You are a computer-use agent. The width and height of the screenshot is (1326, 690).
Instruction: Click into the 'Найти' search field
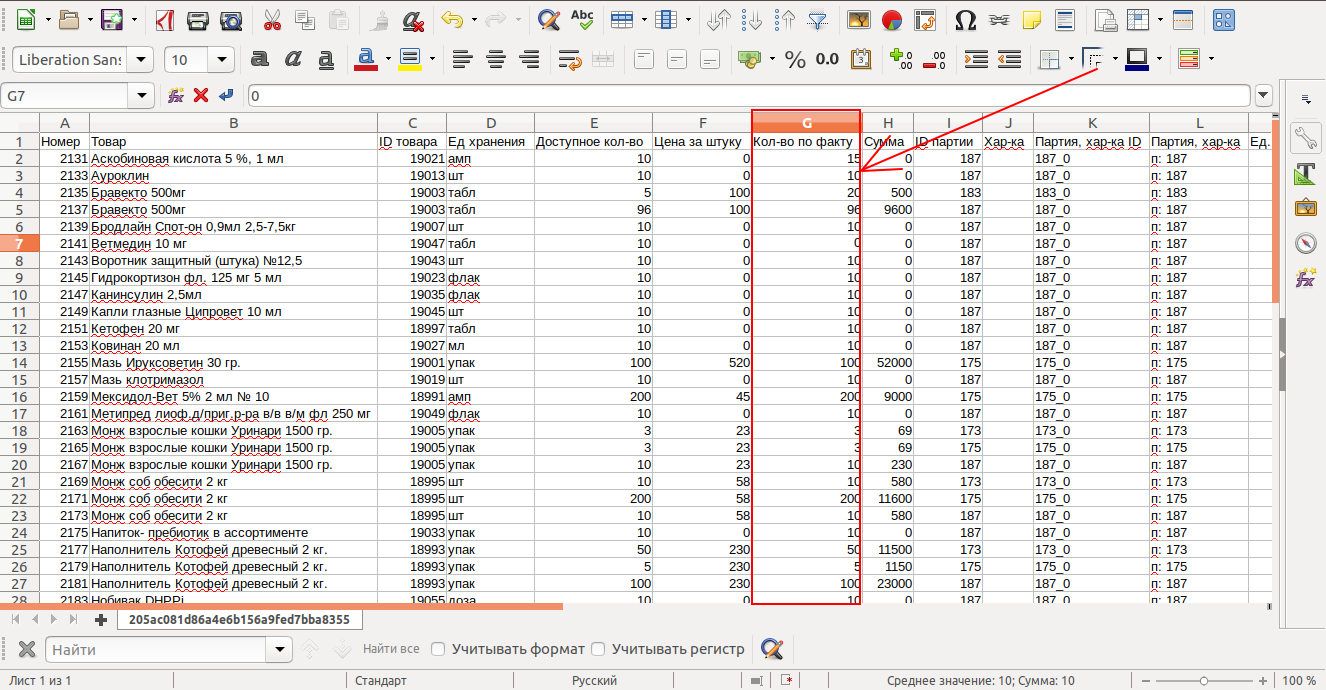[x=158, y=649]
